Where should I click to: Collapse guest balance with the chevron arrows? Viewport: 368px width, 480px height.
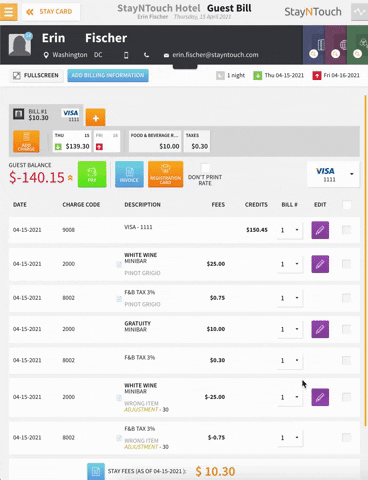(x=70, y=178)
